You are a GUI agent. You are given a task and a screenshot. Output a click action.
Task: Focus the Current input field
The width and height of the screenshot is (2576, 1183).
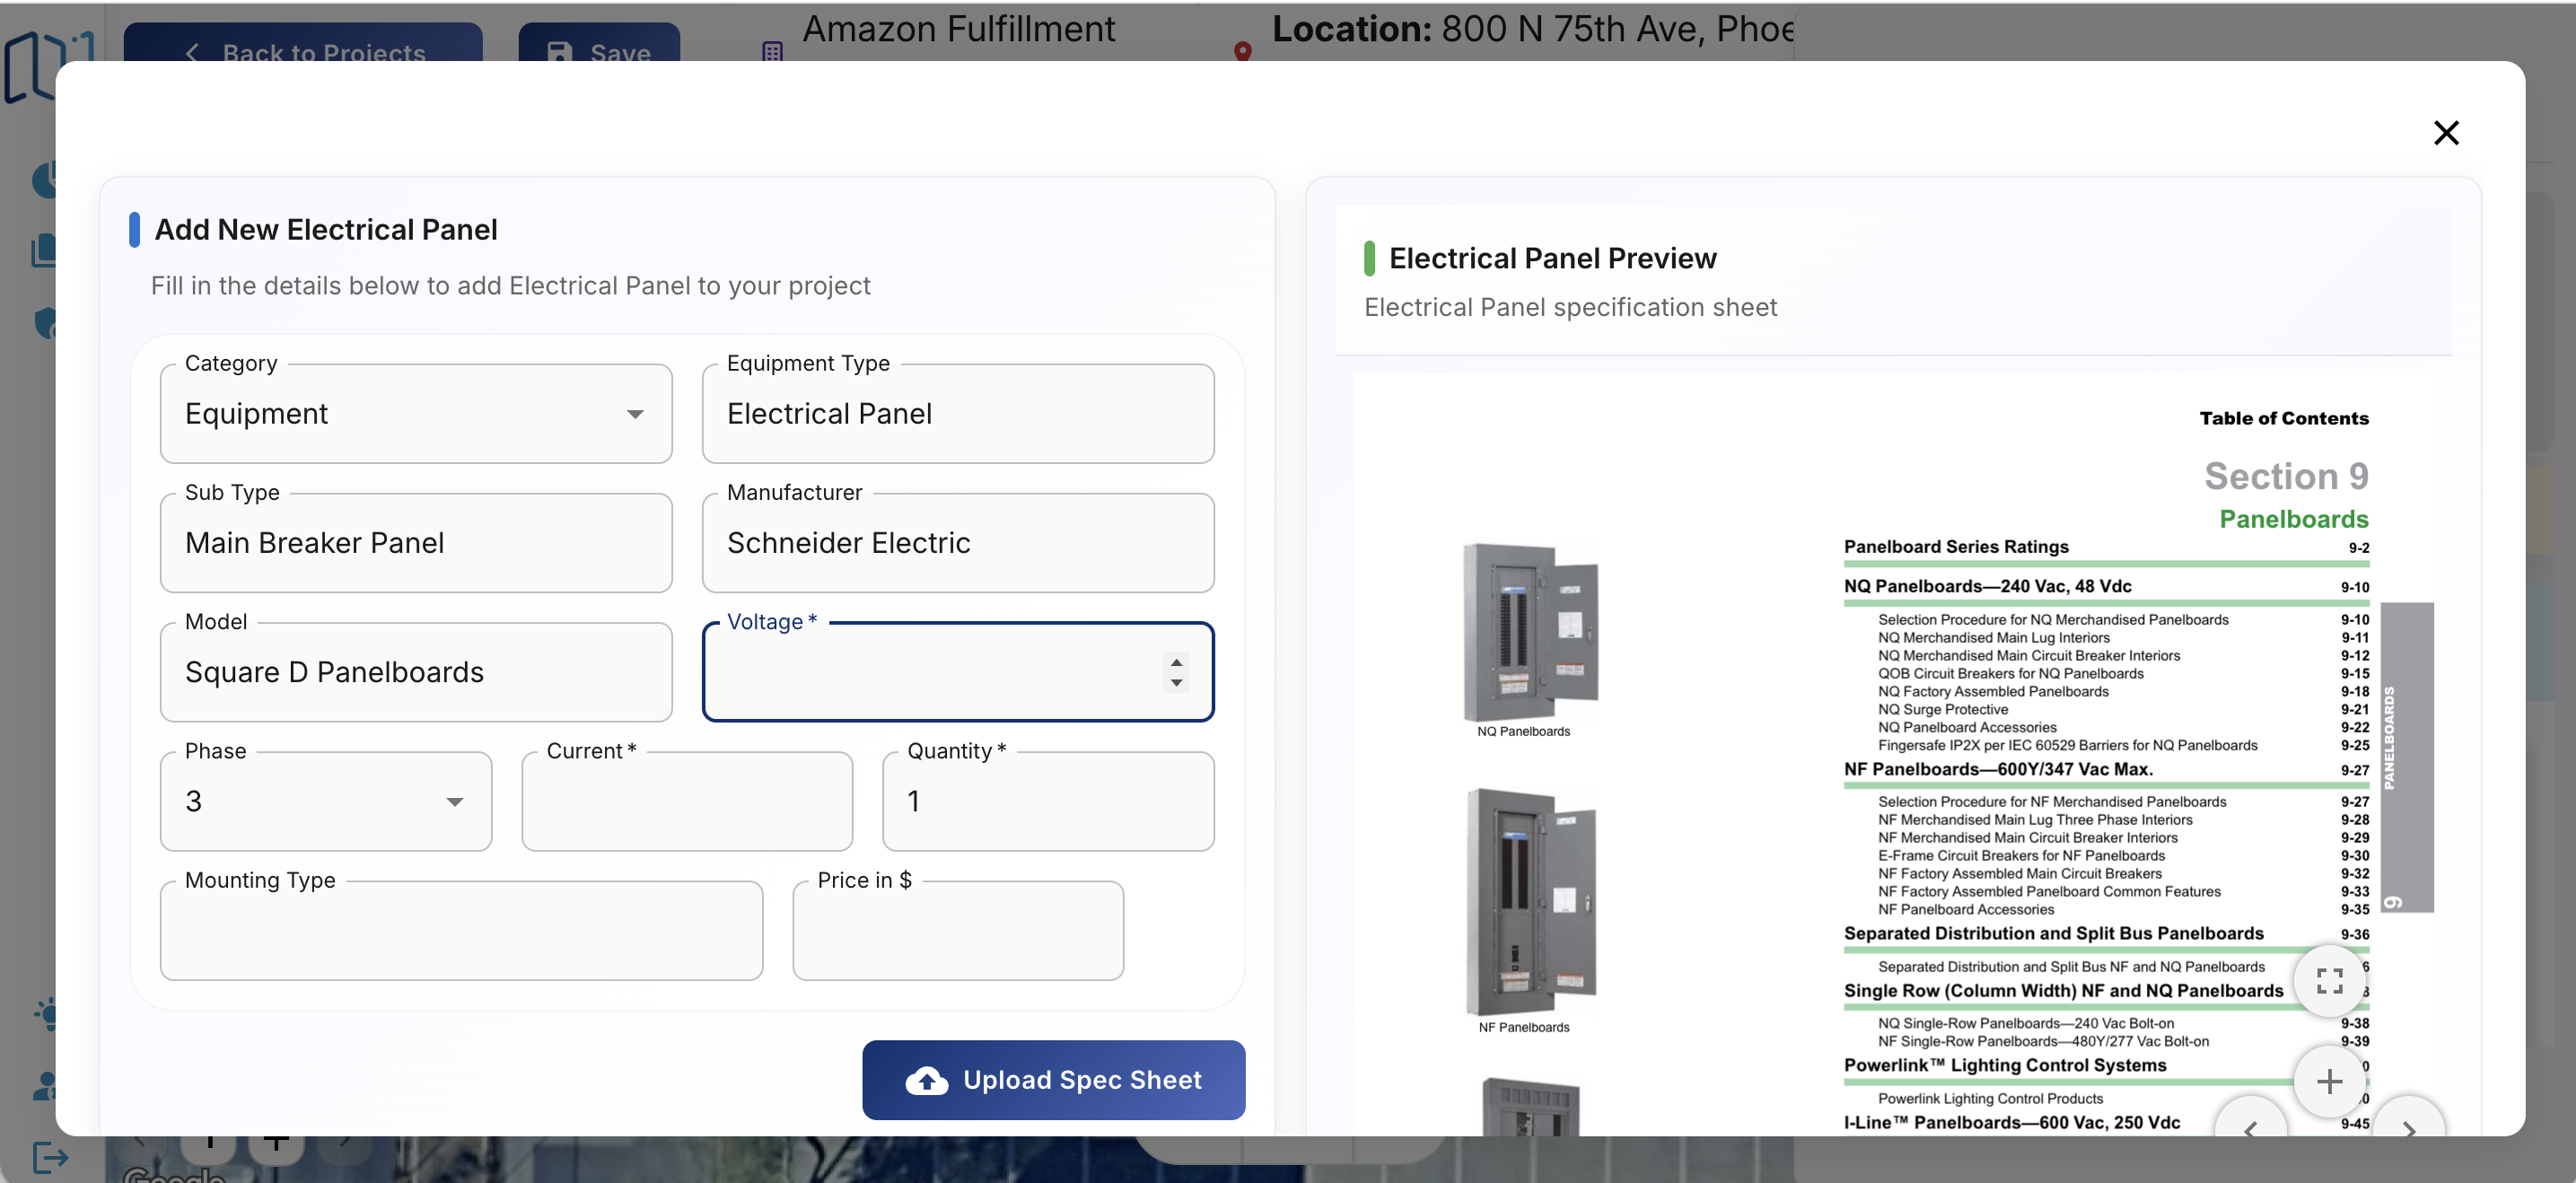[x=686, y=802]
